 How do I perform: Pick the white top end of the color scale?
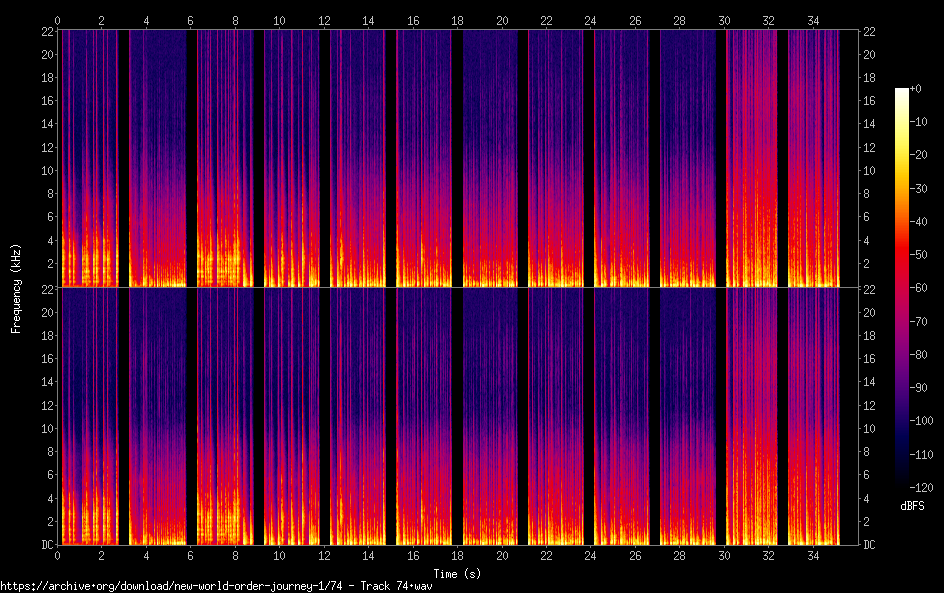902,92
